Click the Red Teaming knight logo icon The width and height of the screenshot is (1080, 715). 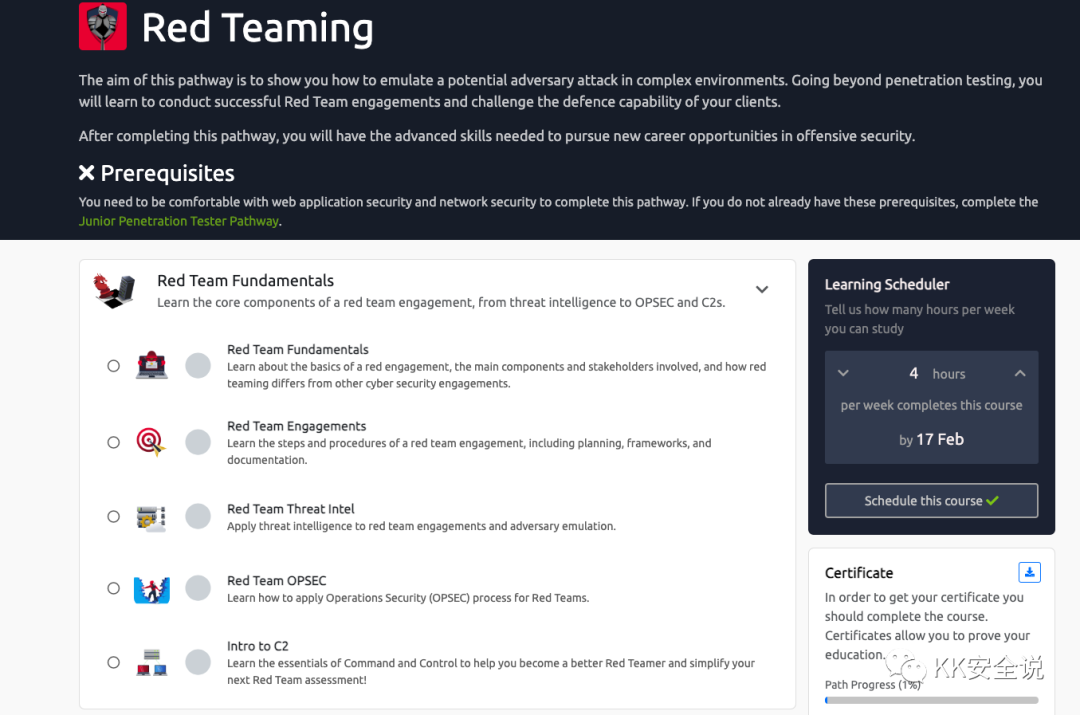[103, 26]
